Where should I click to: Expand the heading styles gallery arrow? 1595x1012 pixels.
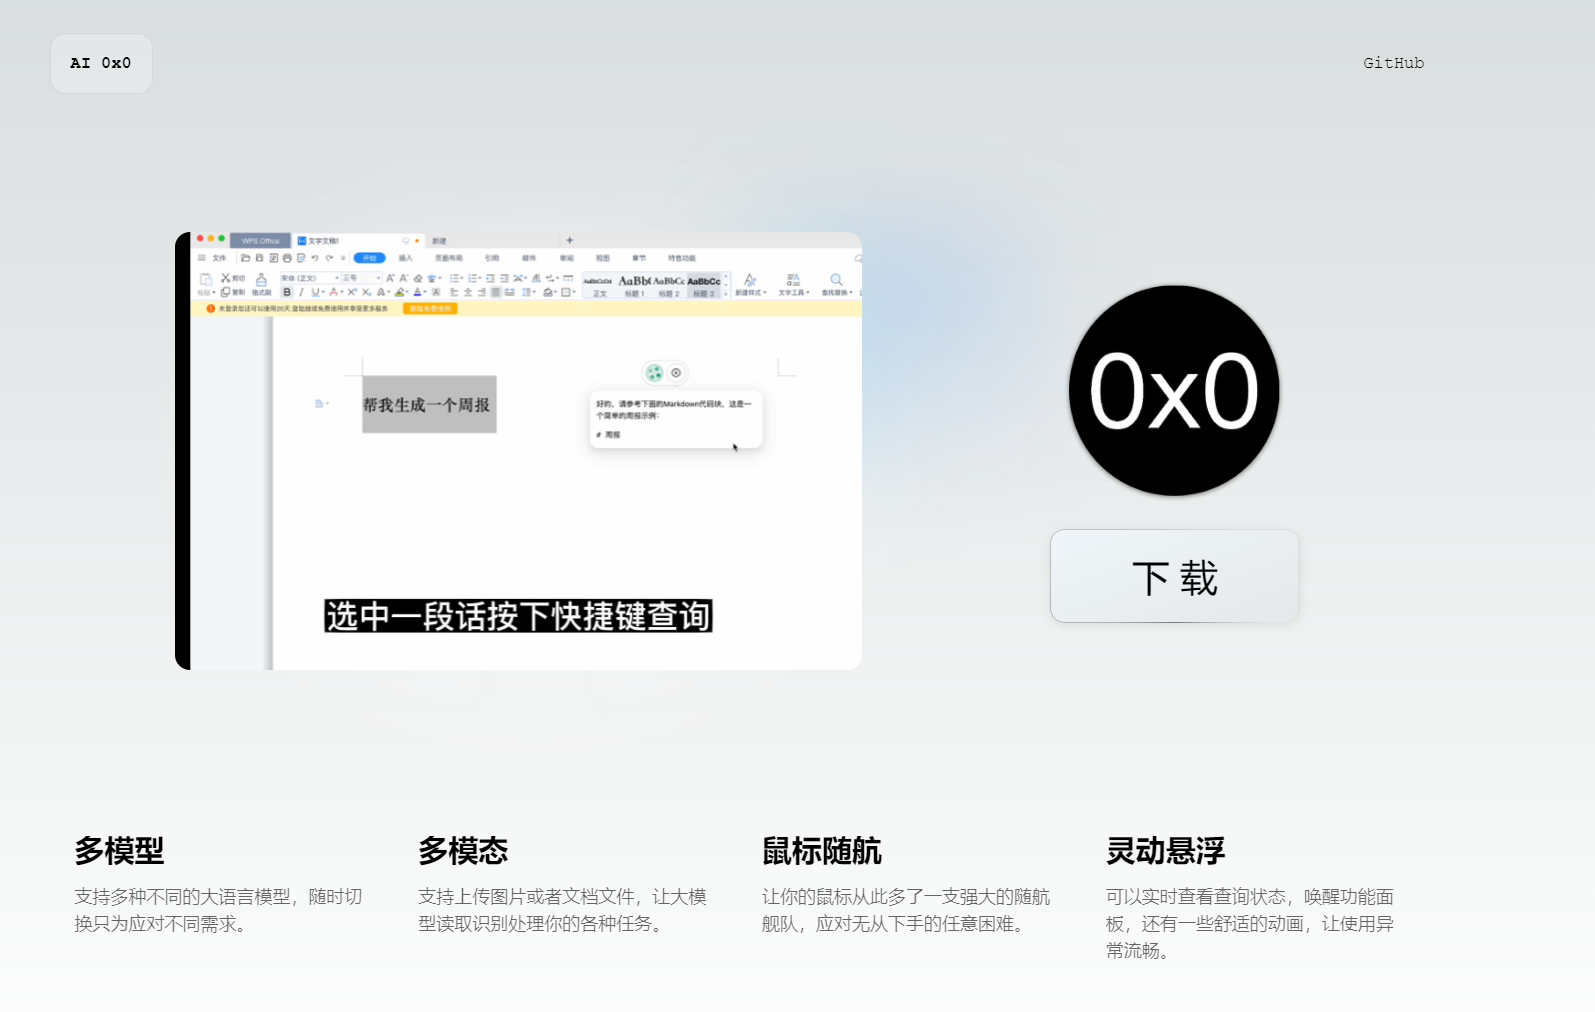726,293
